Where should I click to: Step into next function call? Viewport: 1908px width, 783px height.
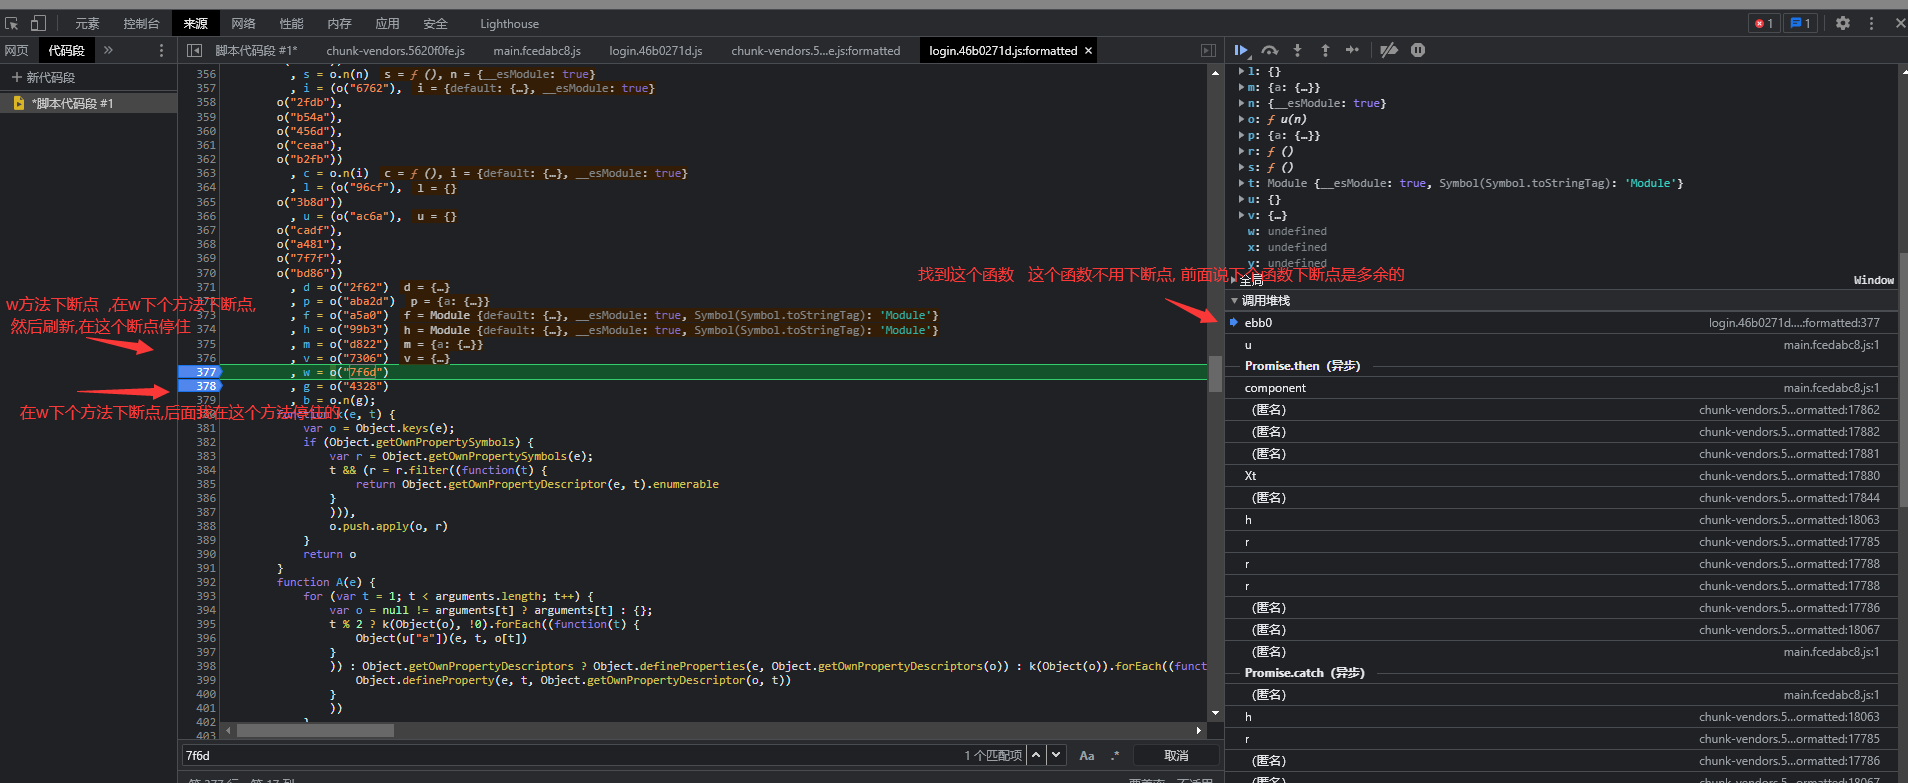point(1297,50)
